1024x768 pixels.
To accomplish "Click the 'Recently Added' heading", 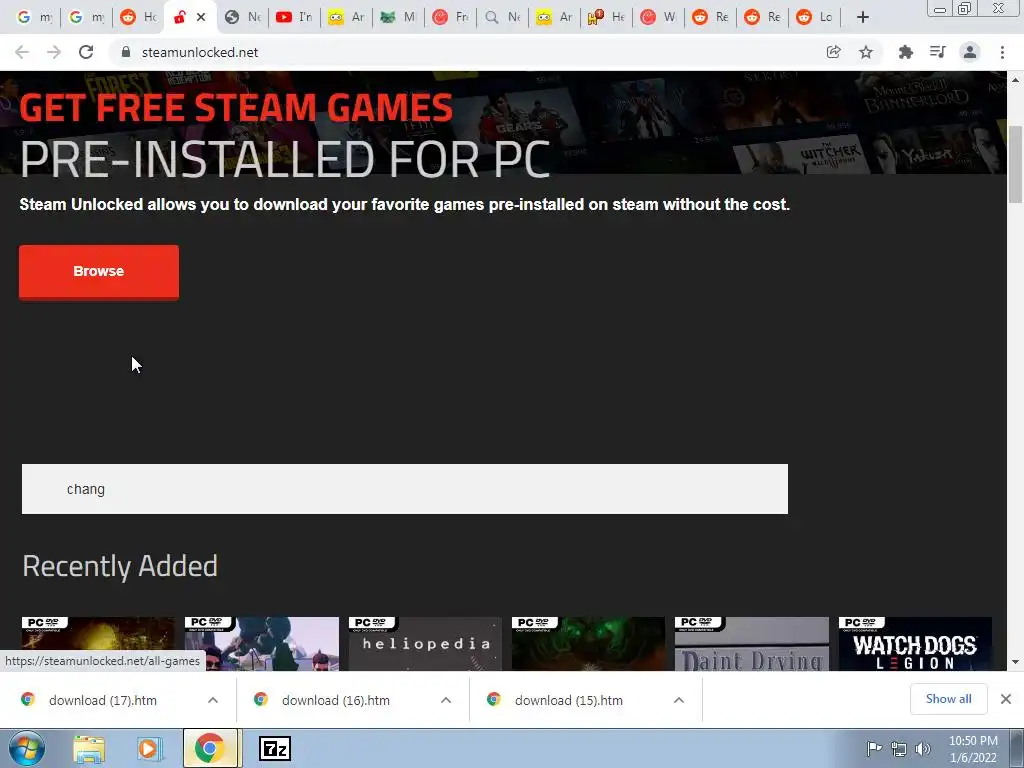I will (x=120, y=566).
